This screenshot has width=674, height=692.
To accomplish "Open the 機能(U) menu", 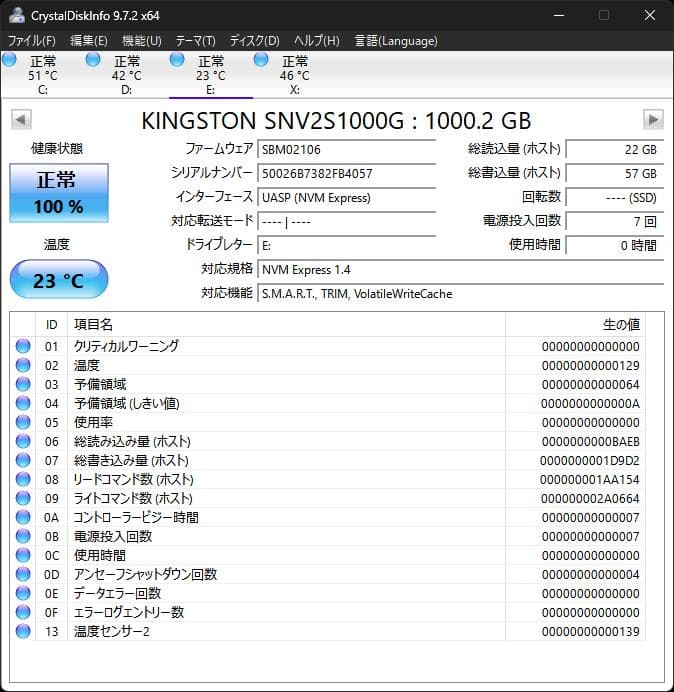I will coord(142,41).
